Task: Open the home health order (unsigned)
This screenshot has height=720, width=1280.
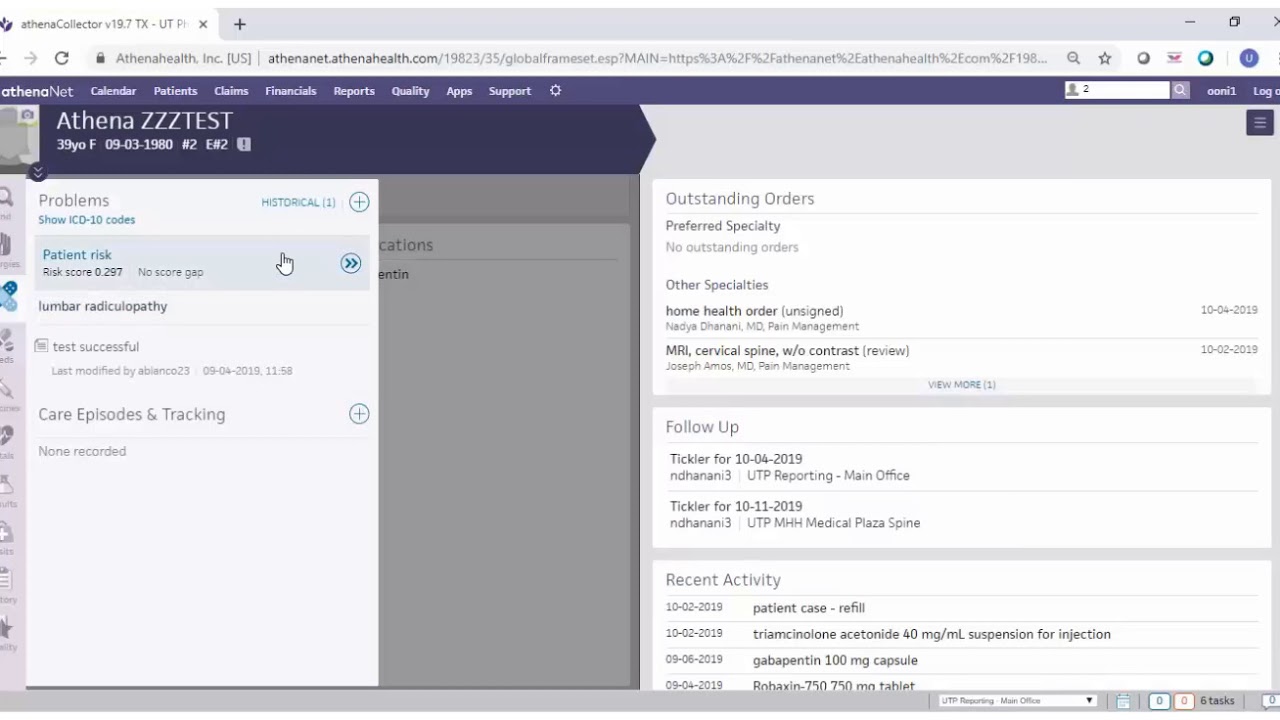Action: click(x=754, y=311)
